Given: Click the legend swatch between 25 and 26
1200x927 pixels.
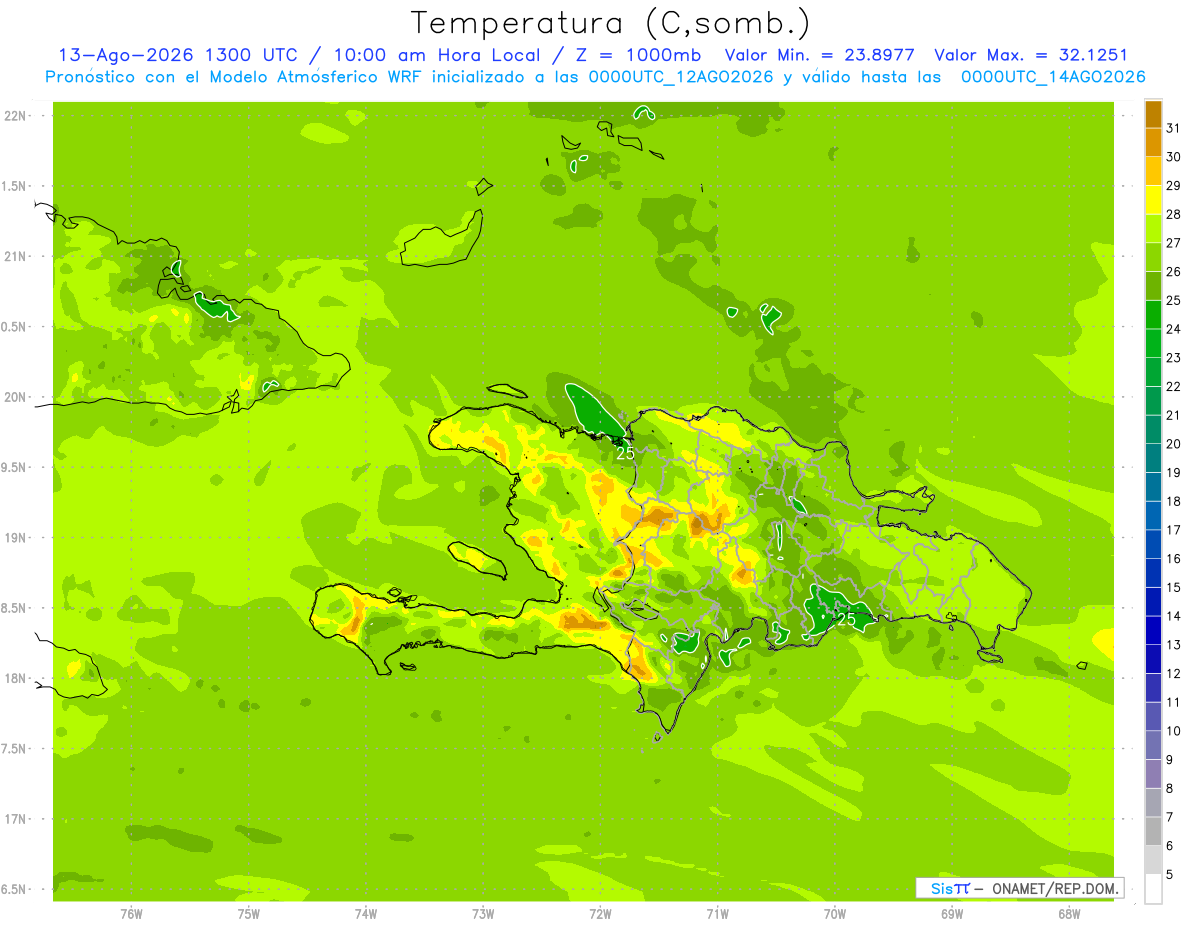Looking at the screenshot, I should tap(1153, 286).
